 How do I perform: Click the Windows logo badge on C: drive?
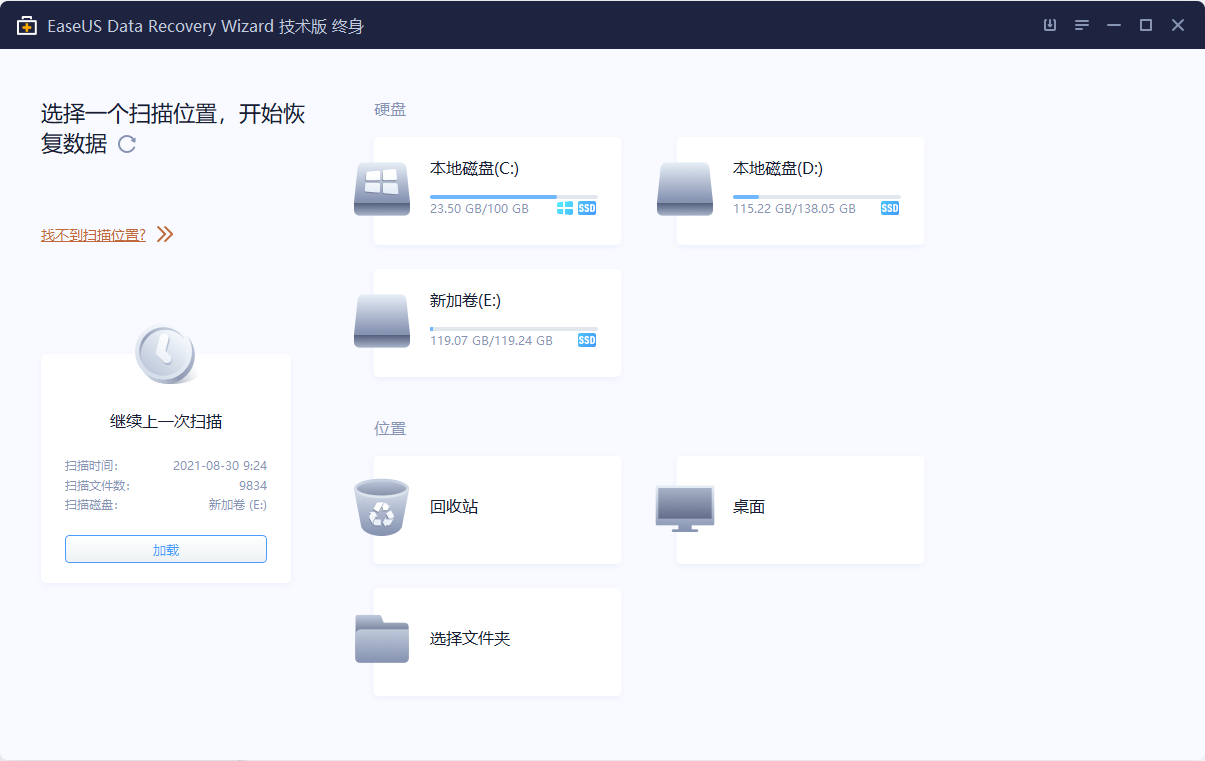[x=565, y=208]
